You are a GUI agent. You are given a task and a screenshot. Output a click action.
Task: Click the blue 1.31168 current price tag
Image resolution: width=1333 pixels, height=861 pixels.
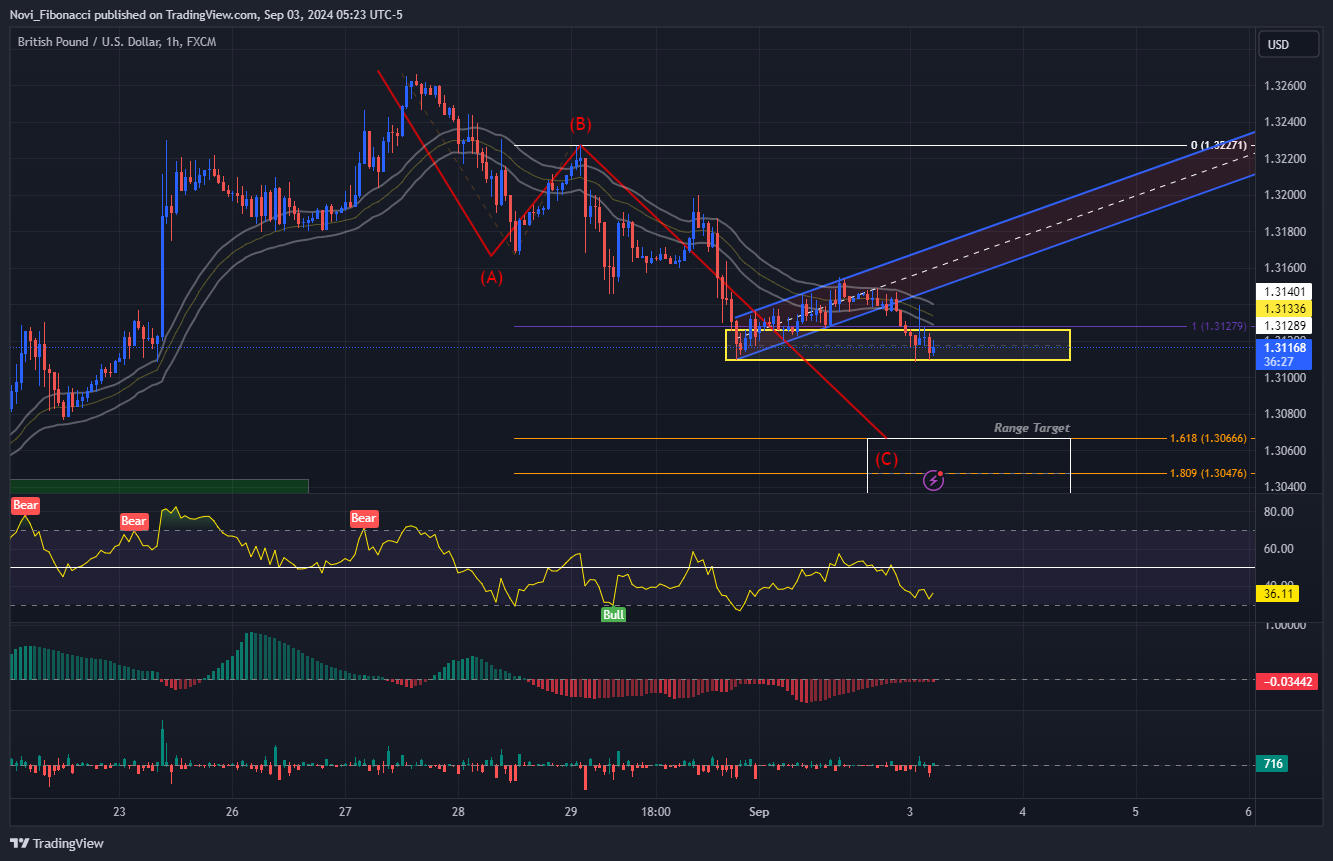(x=1283, y=348)
